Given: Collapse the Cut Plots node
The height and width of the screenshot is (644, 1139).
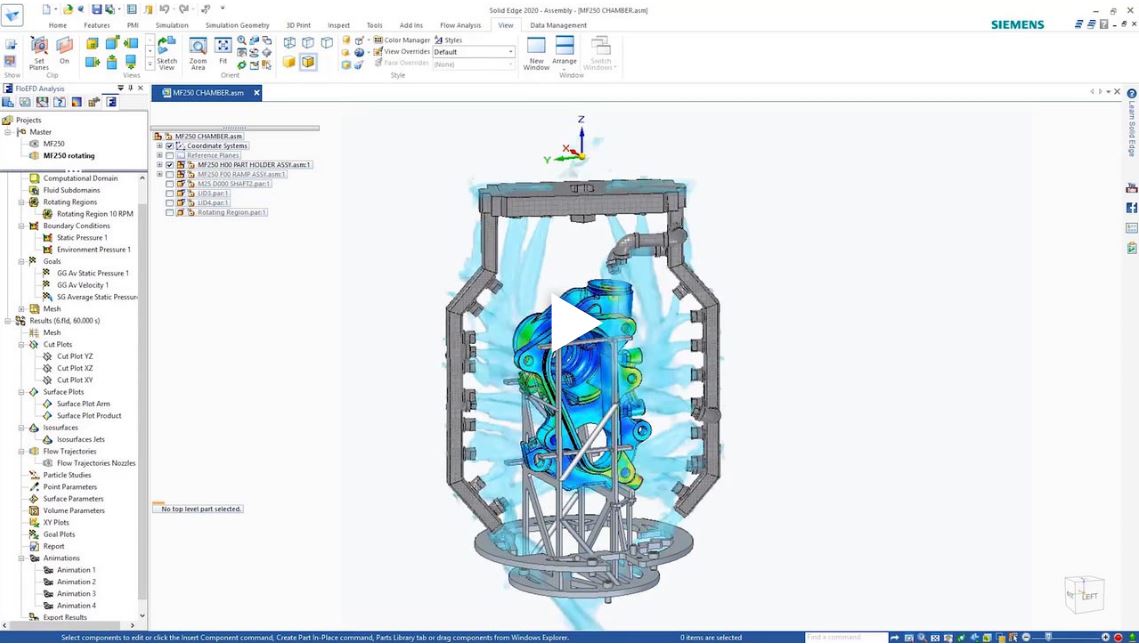Looking at the screenshot, I should click(x=22, y=344).
